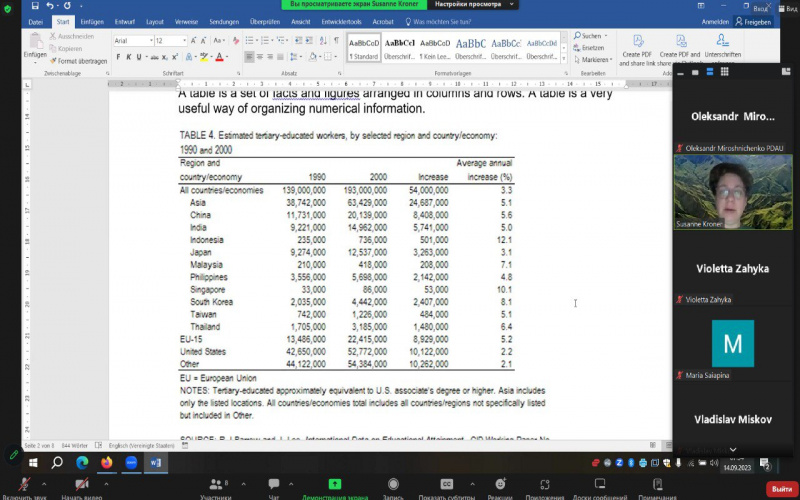Toggle bold formatting F button

(118, 57)
